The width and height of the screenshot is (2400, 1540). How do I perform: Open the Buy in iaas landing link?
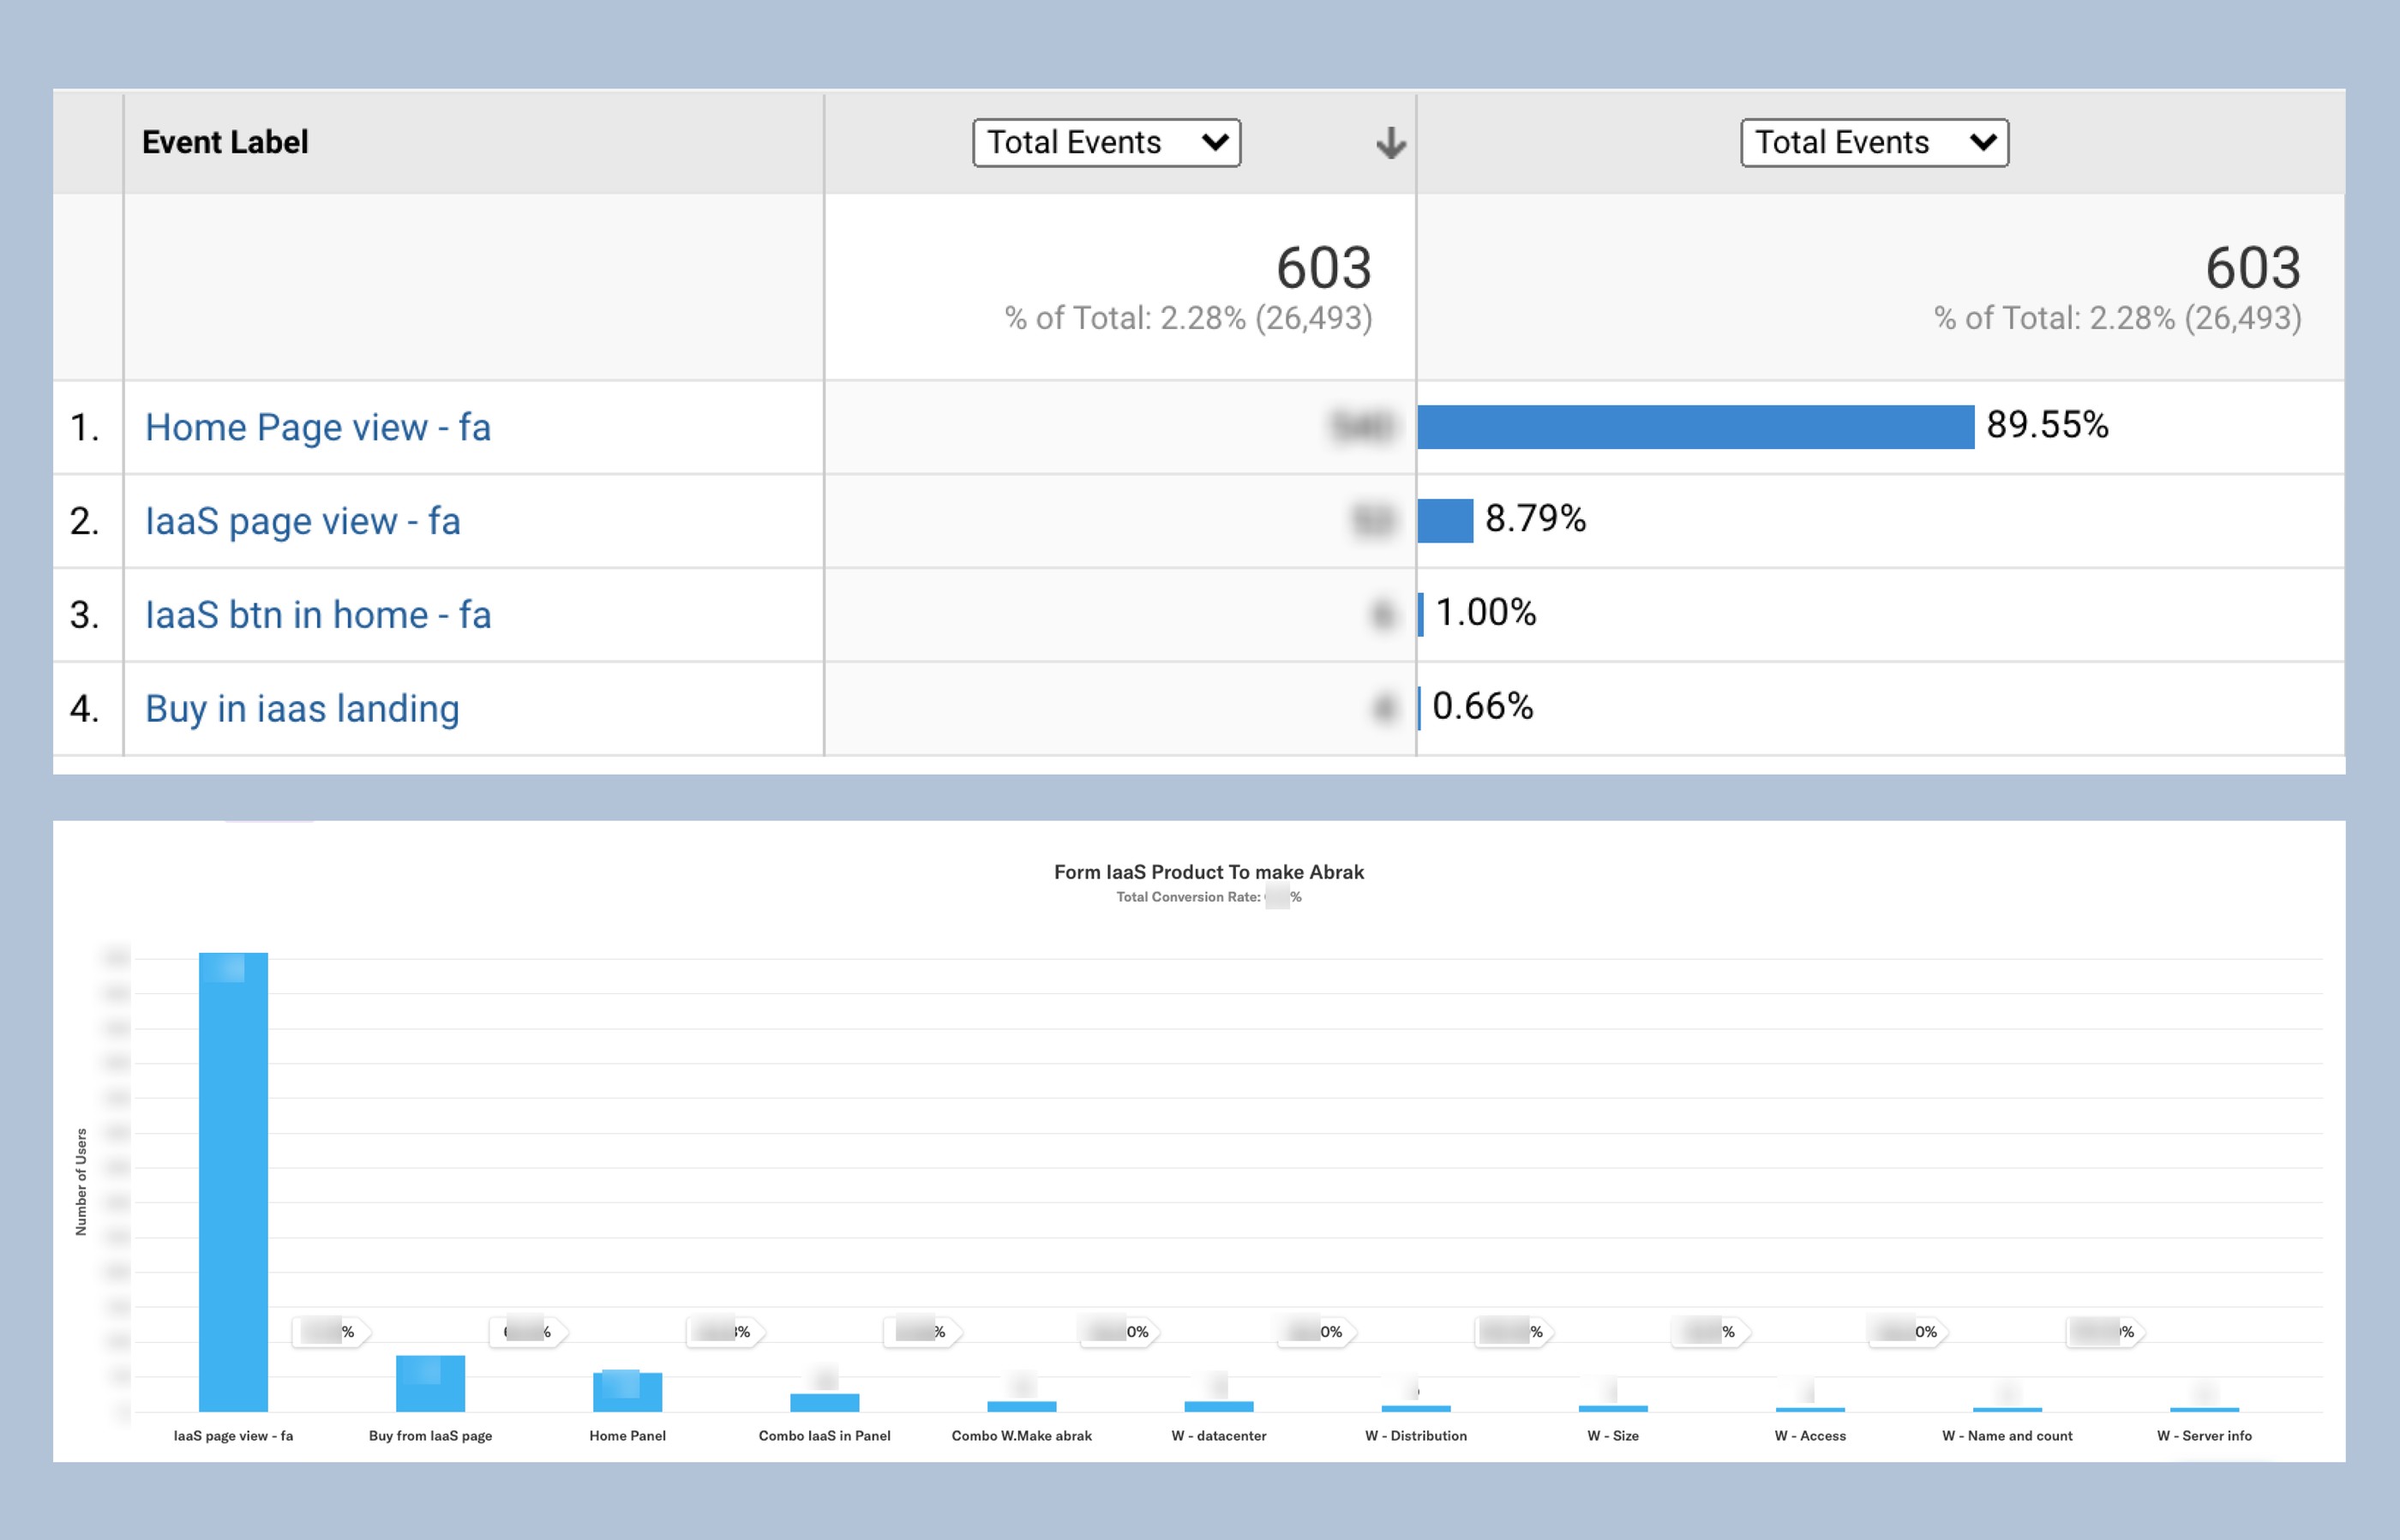(x=302, y=708)
